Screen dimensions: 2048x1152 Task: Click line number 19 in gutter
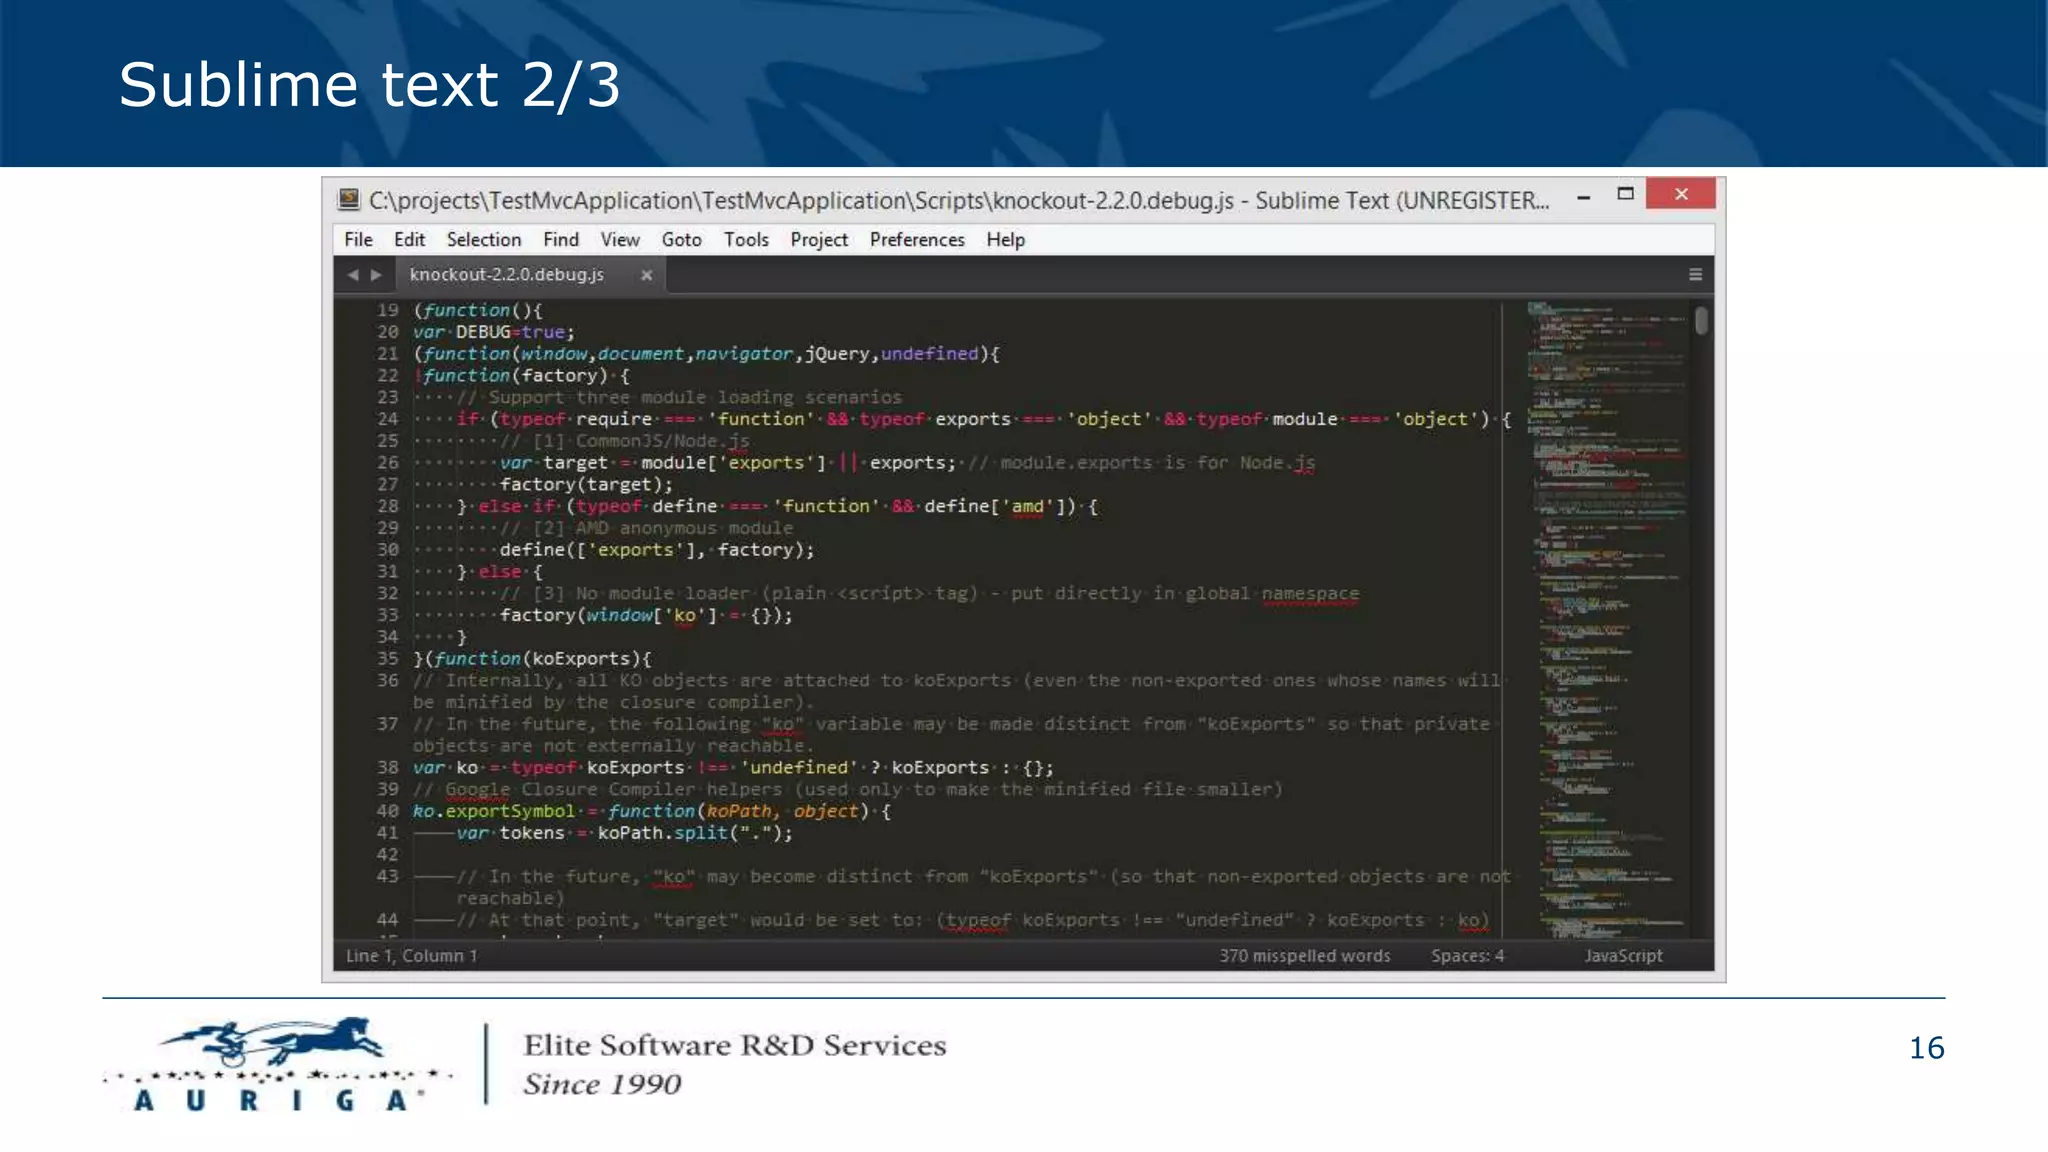[x=388, y=310]
